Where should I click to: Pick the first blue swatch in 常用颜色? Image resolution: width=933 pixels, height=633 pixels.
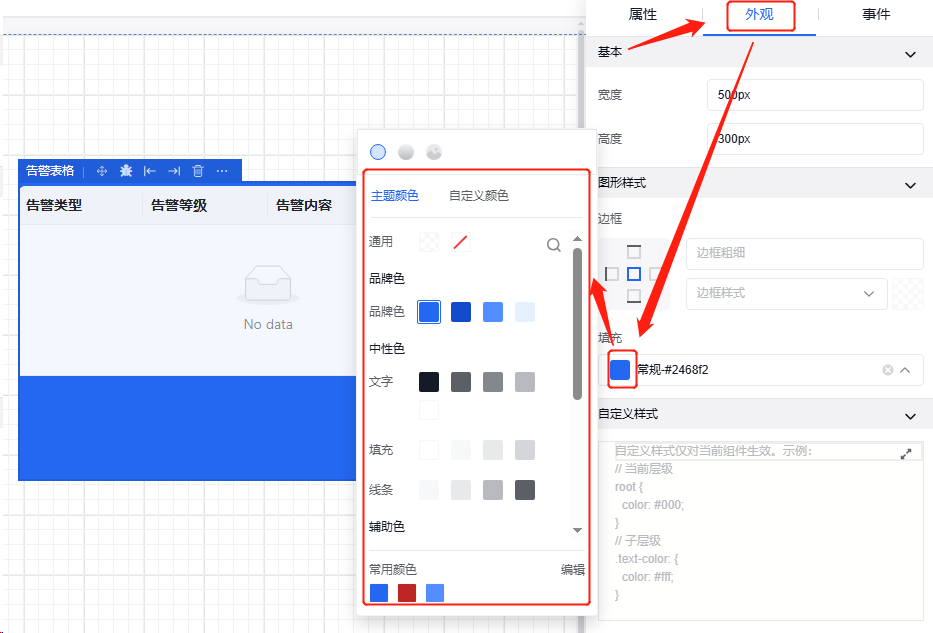coord(379,593)
